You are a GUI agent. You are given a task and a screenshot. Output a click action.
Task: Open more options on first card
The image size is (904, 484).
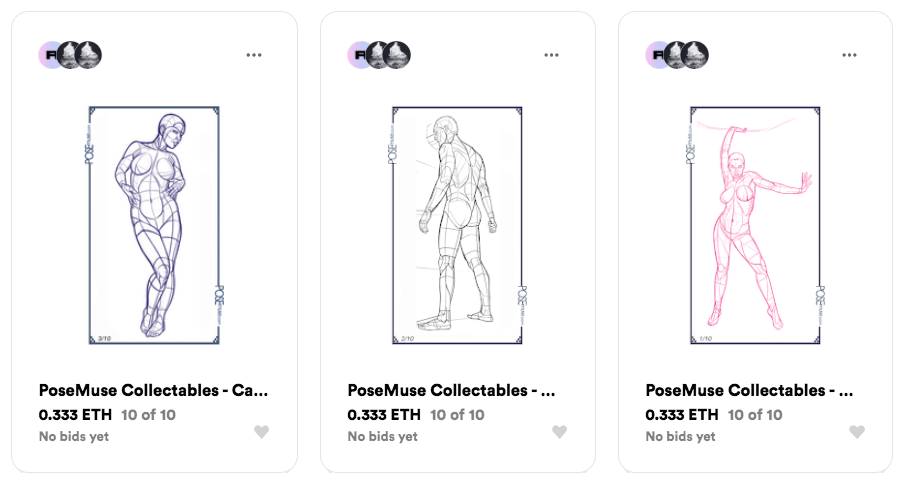pos(254,55)
